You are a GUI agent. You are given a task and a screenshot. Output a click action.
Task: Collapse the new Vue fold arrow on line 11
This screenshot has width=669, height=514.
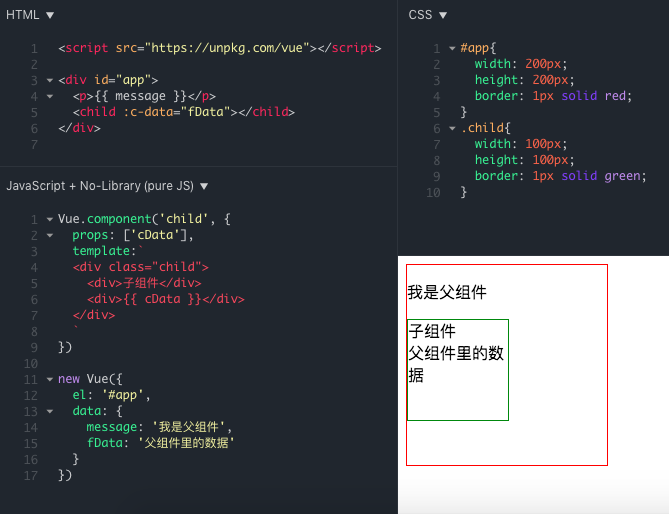(x=50, y=379)
